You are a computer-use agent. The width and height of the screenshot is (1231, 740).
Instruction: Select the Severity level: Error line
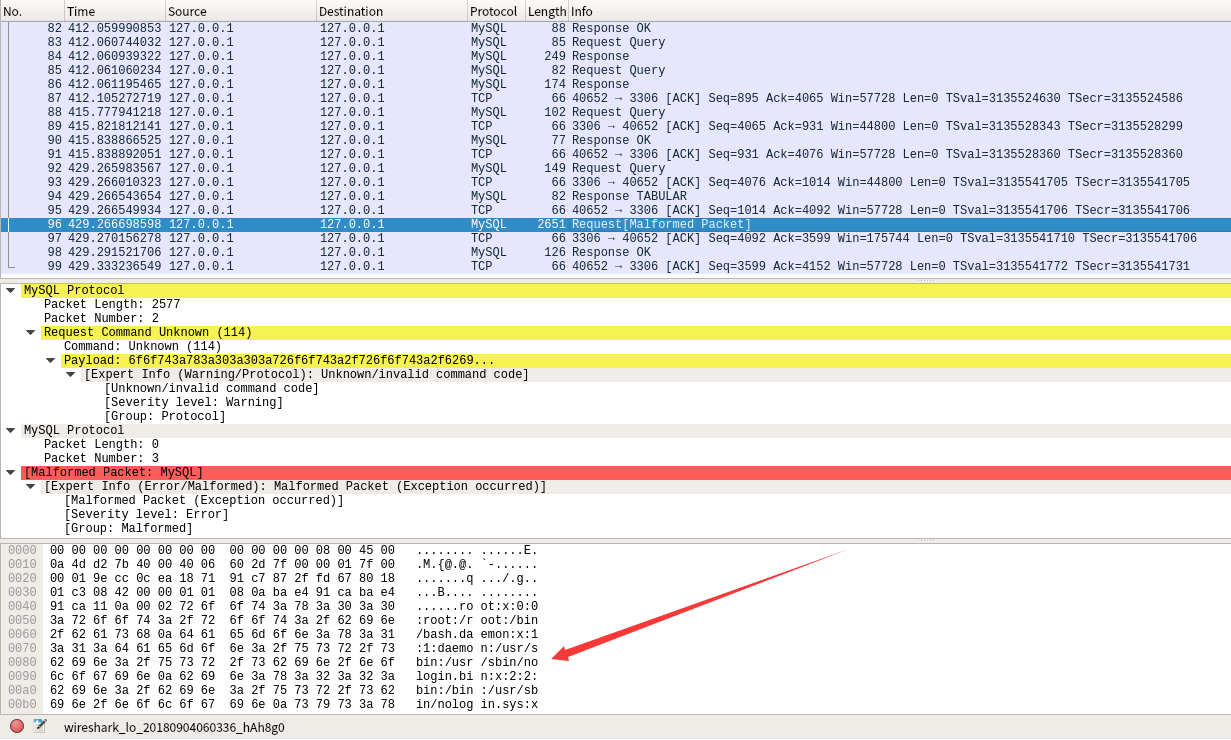tap(146, 514)
